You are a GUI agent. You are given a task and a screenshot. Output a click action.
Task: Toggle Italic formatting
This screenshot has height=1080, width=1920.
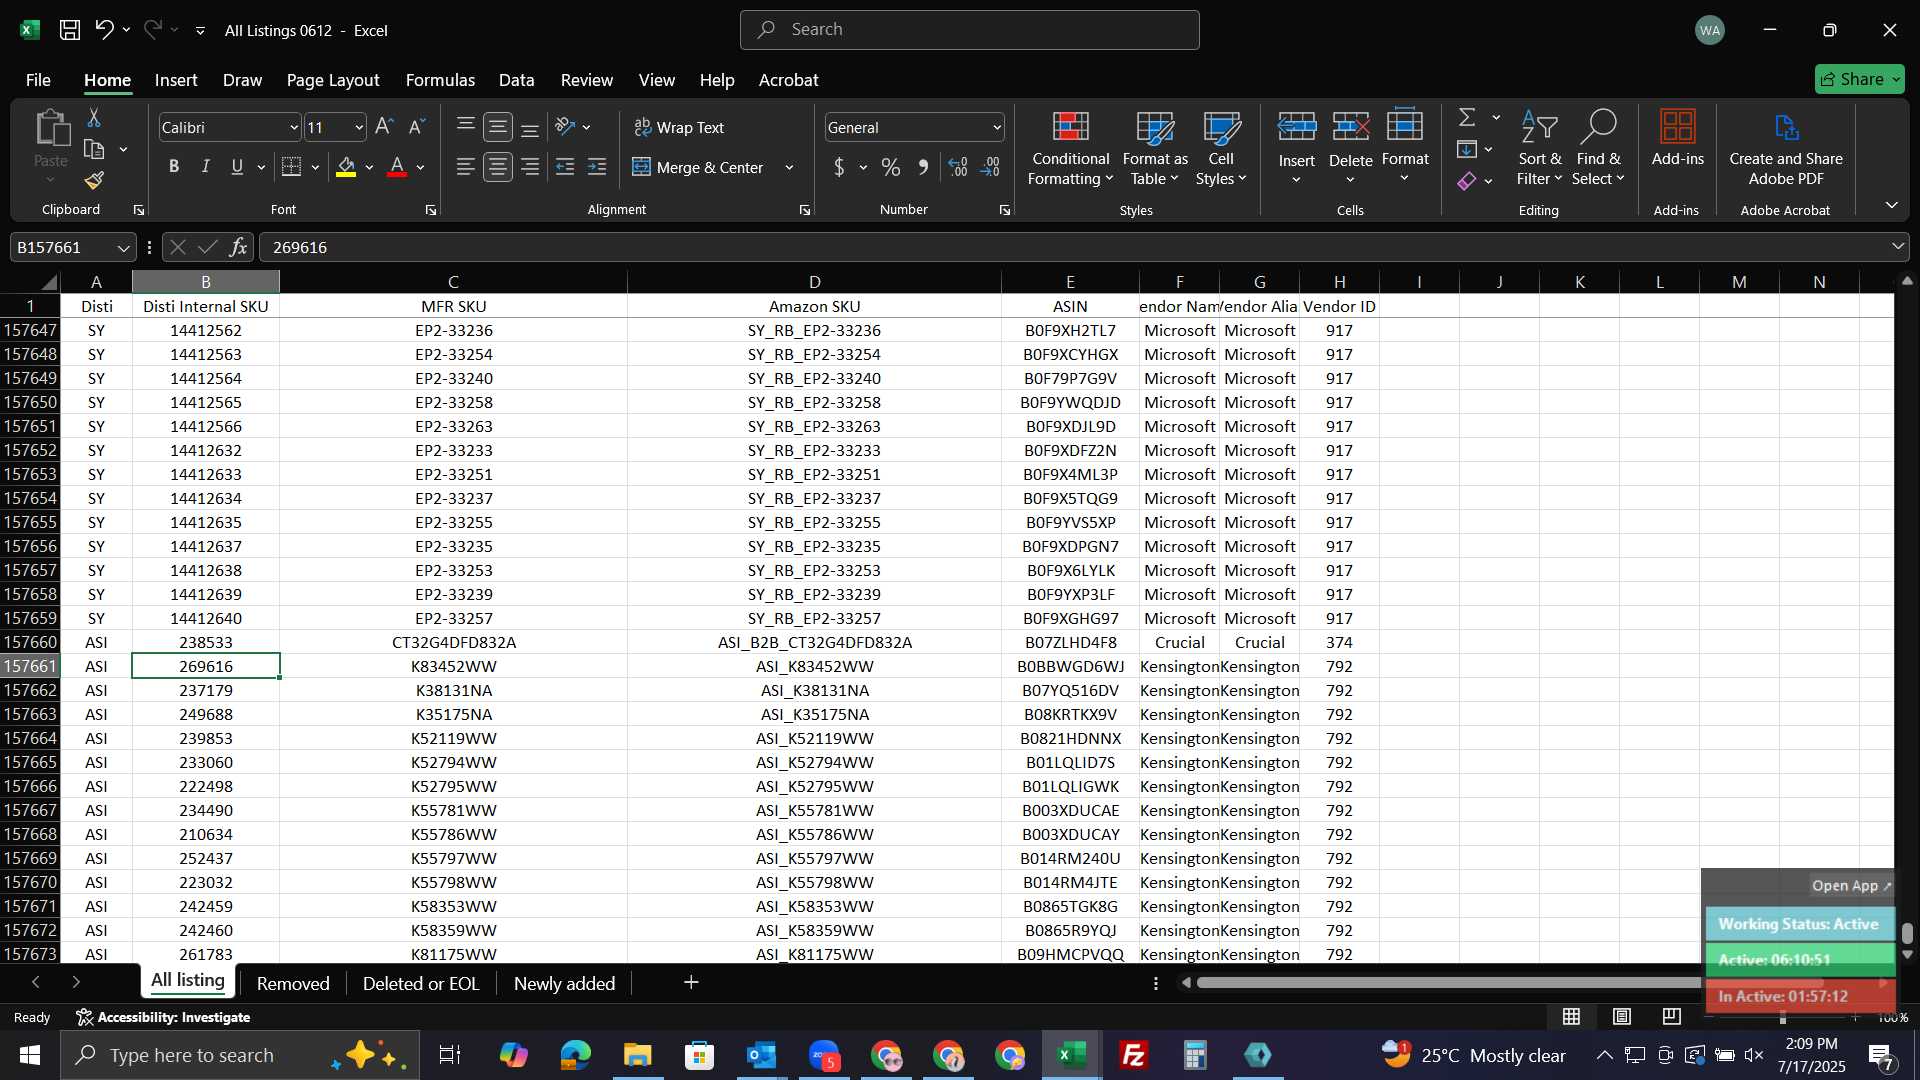coord(205,167)
